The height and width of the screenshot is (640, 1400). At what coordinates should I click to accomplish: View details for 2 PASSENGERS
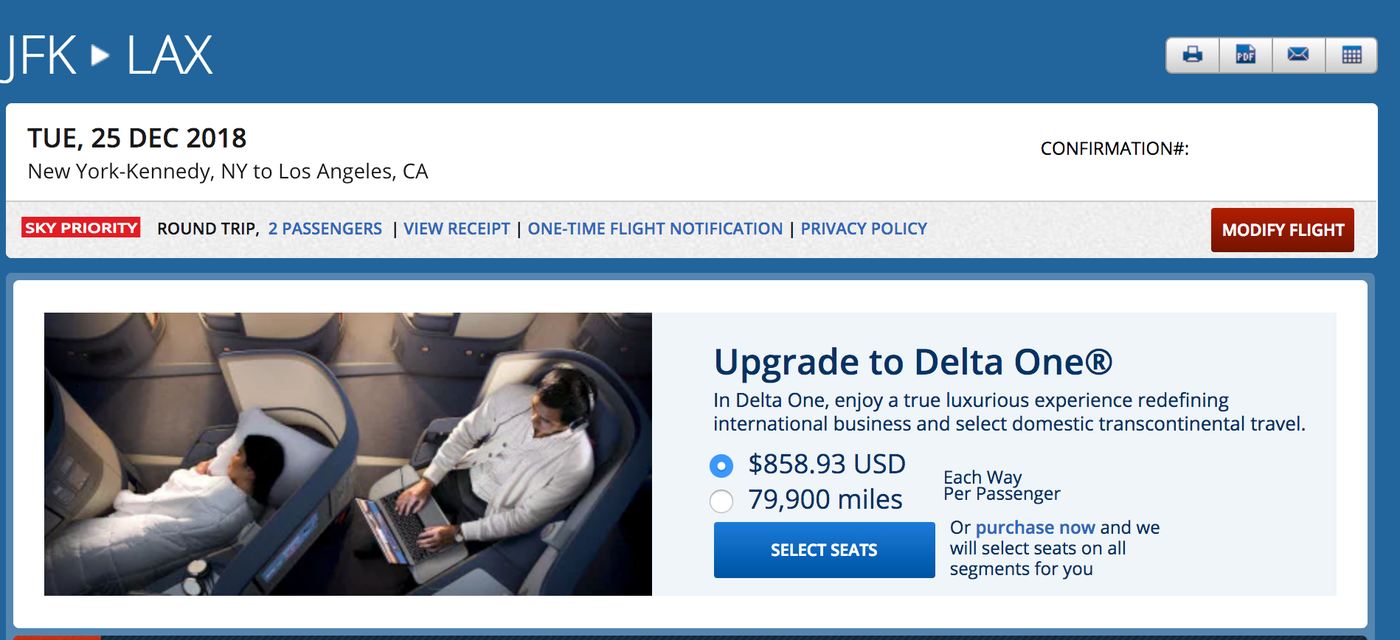point(324,228)
